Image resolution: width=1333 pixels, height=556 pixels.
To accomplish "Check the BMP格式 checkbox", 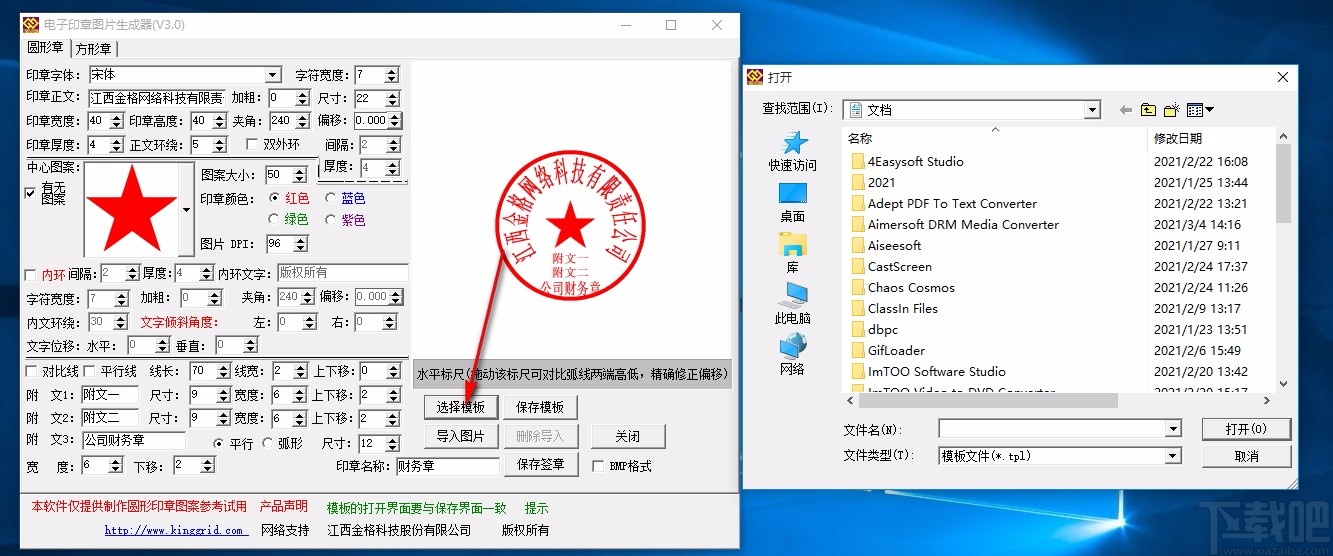I will point(598,466).
